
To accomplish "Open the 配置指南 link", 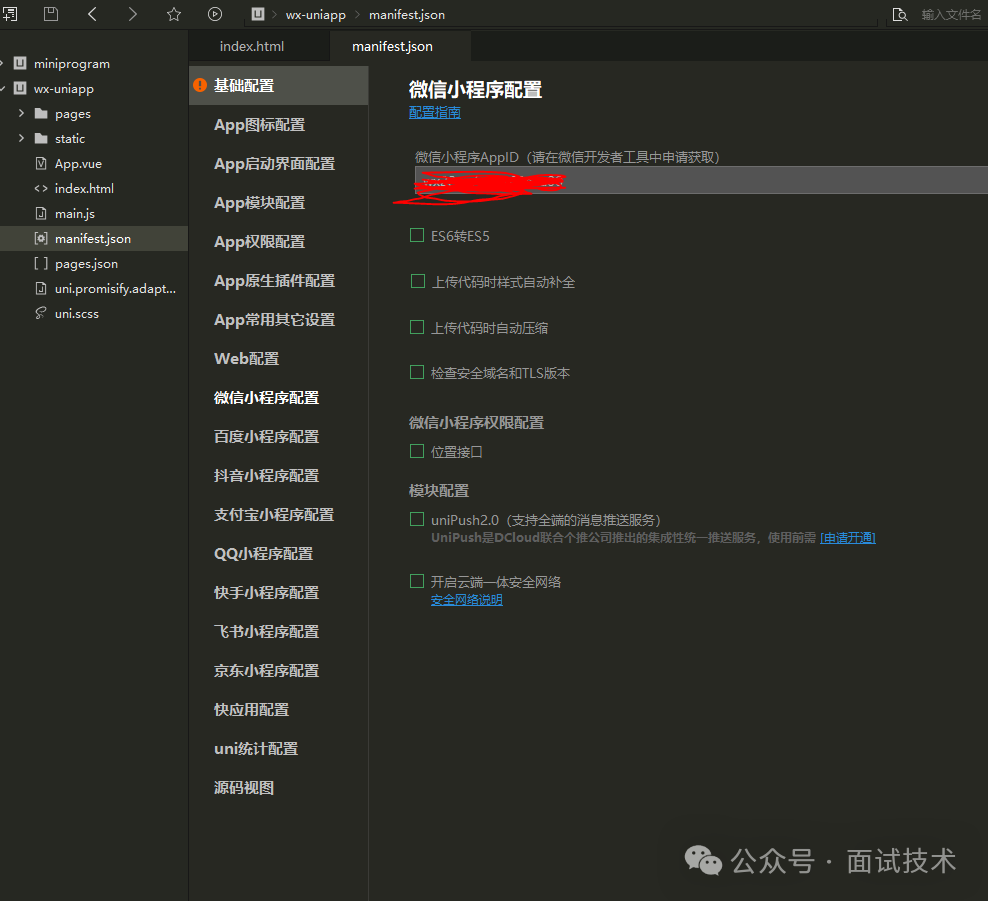I will coord(435,112).
